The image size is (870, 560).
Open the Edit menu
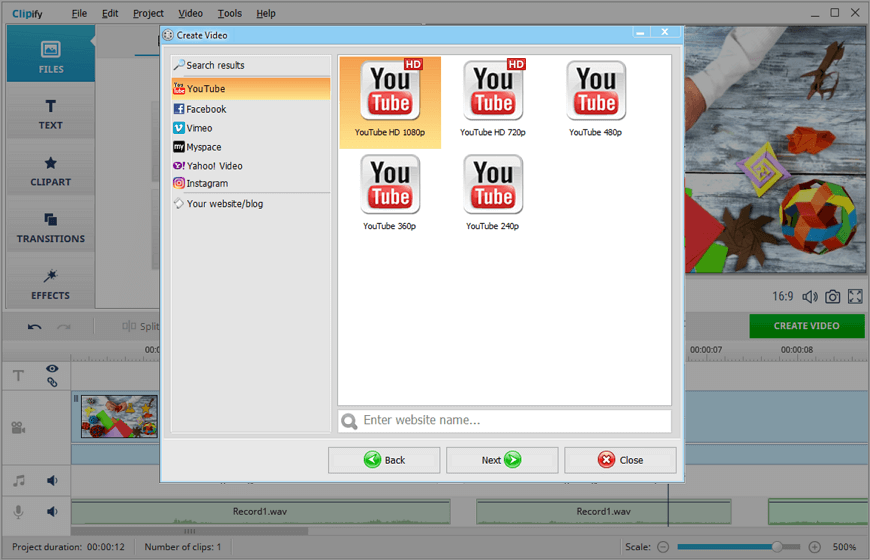point(110,13)
